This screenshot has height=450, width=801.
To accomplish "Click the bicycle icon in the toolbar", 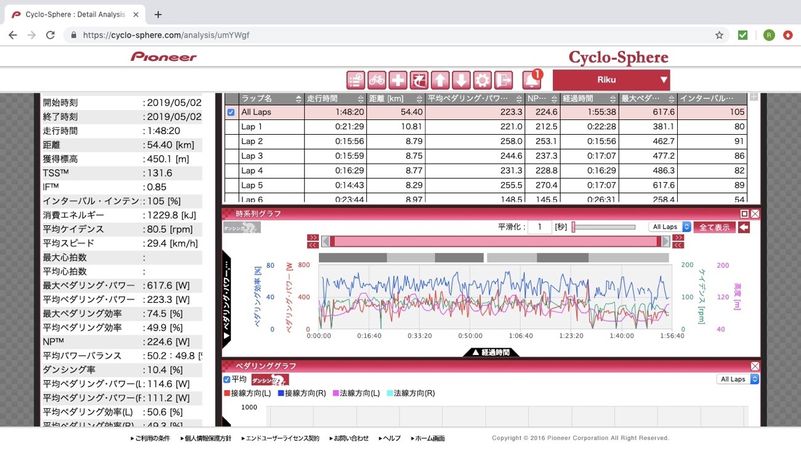I will (377, 80).
